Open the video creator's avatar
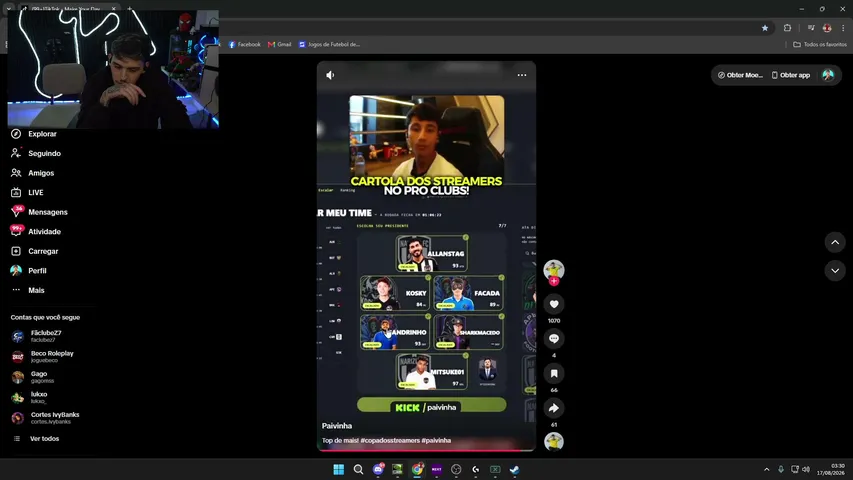Screen dimensions: 853x480 tap(554, 270)
